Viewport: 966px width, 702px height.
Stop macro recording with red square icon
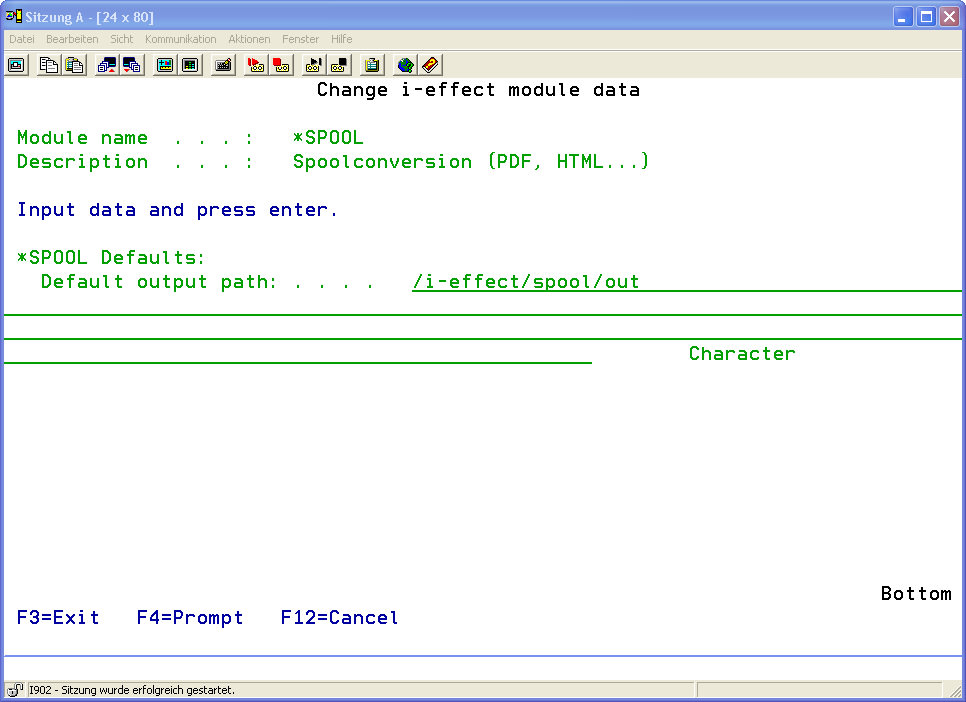[x=281, y=65]
